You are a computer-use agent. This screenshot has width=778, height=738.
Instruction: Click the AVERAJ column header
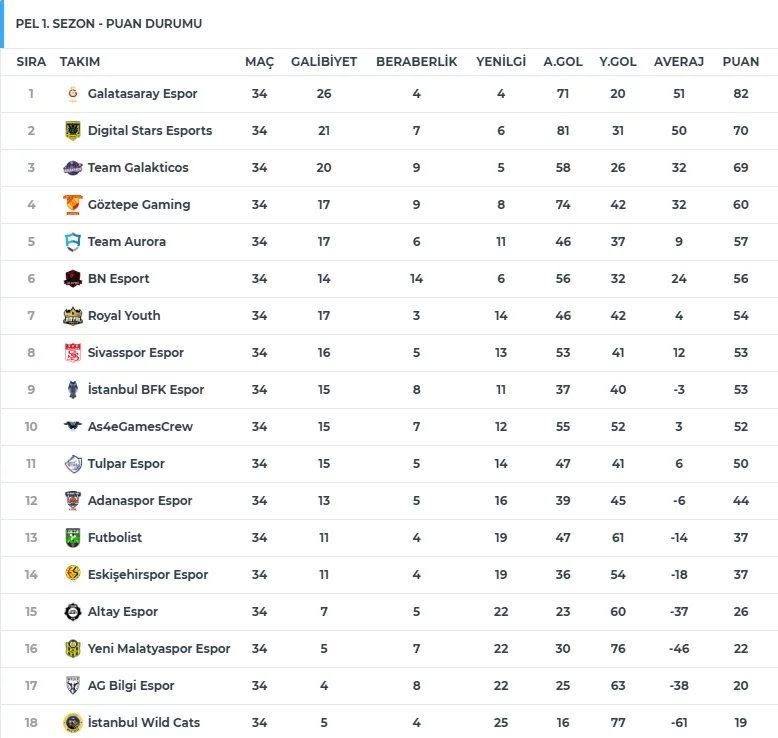[679, 62]
